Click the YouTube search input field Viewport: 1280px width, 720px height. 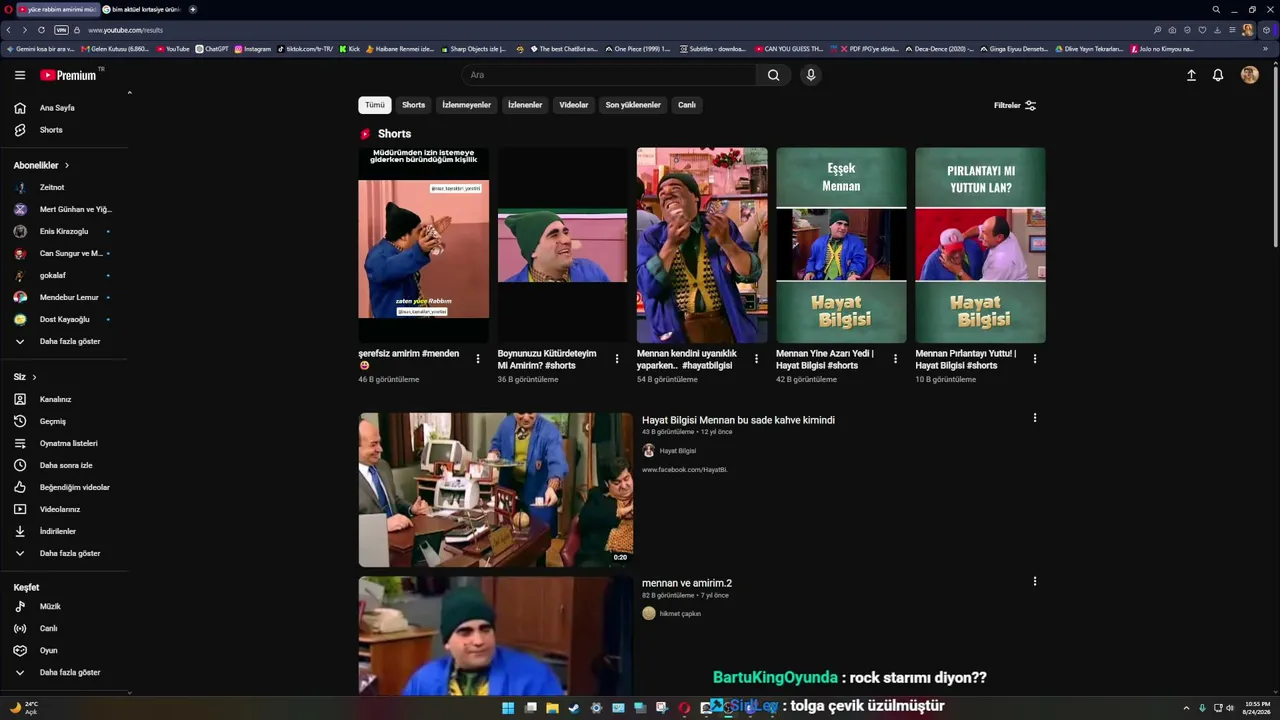(x=609, y=75)
